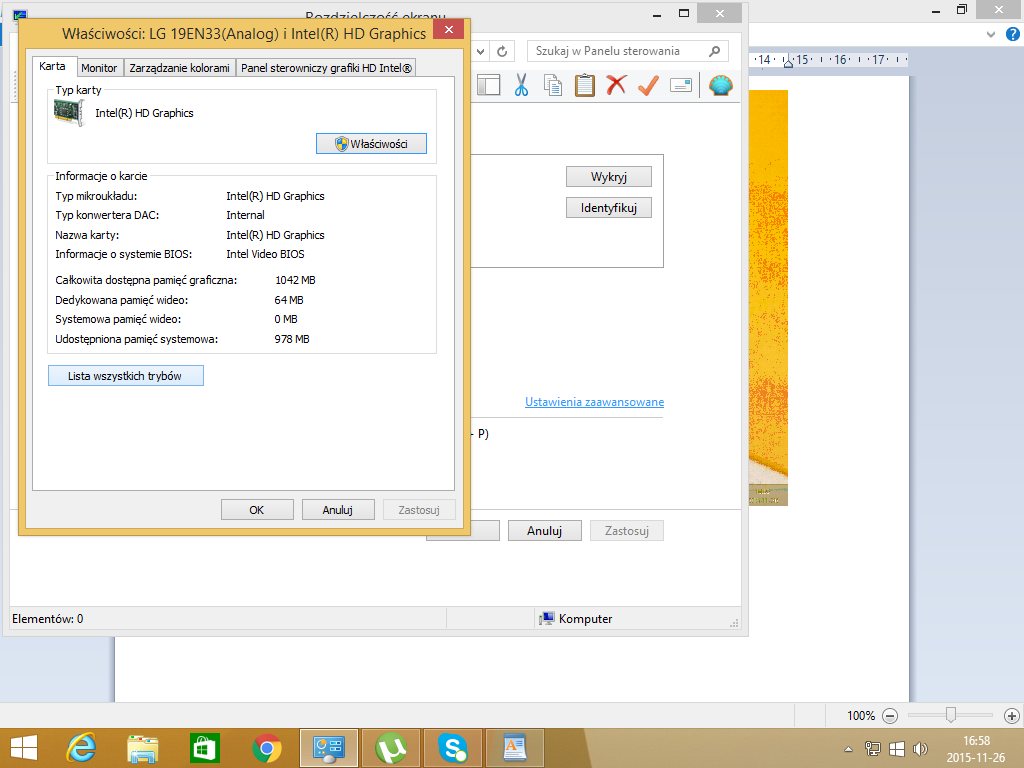Open uTorrent from the taskbar
Viewport: 1024px width, 768px height.
pos(391,748)
